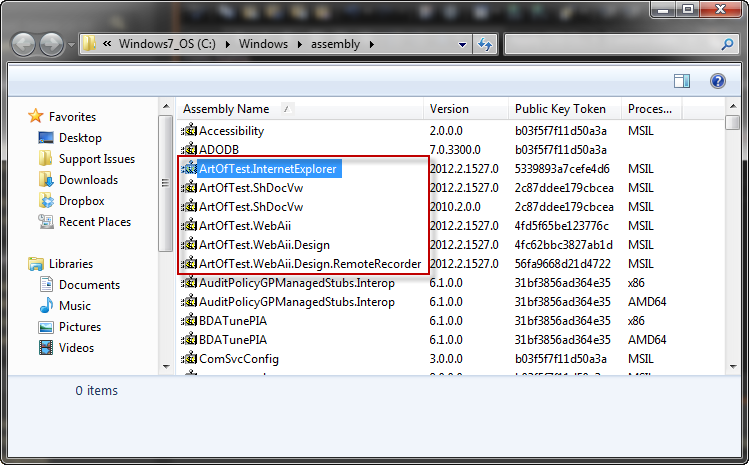Expand the arrow after assembly in path

372,44
